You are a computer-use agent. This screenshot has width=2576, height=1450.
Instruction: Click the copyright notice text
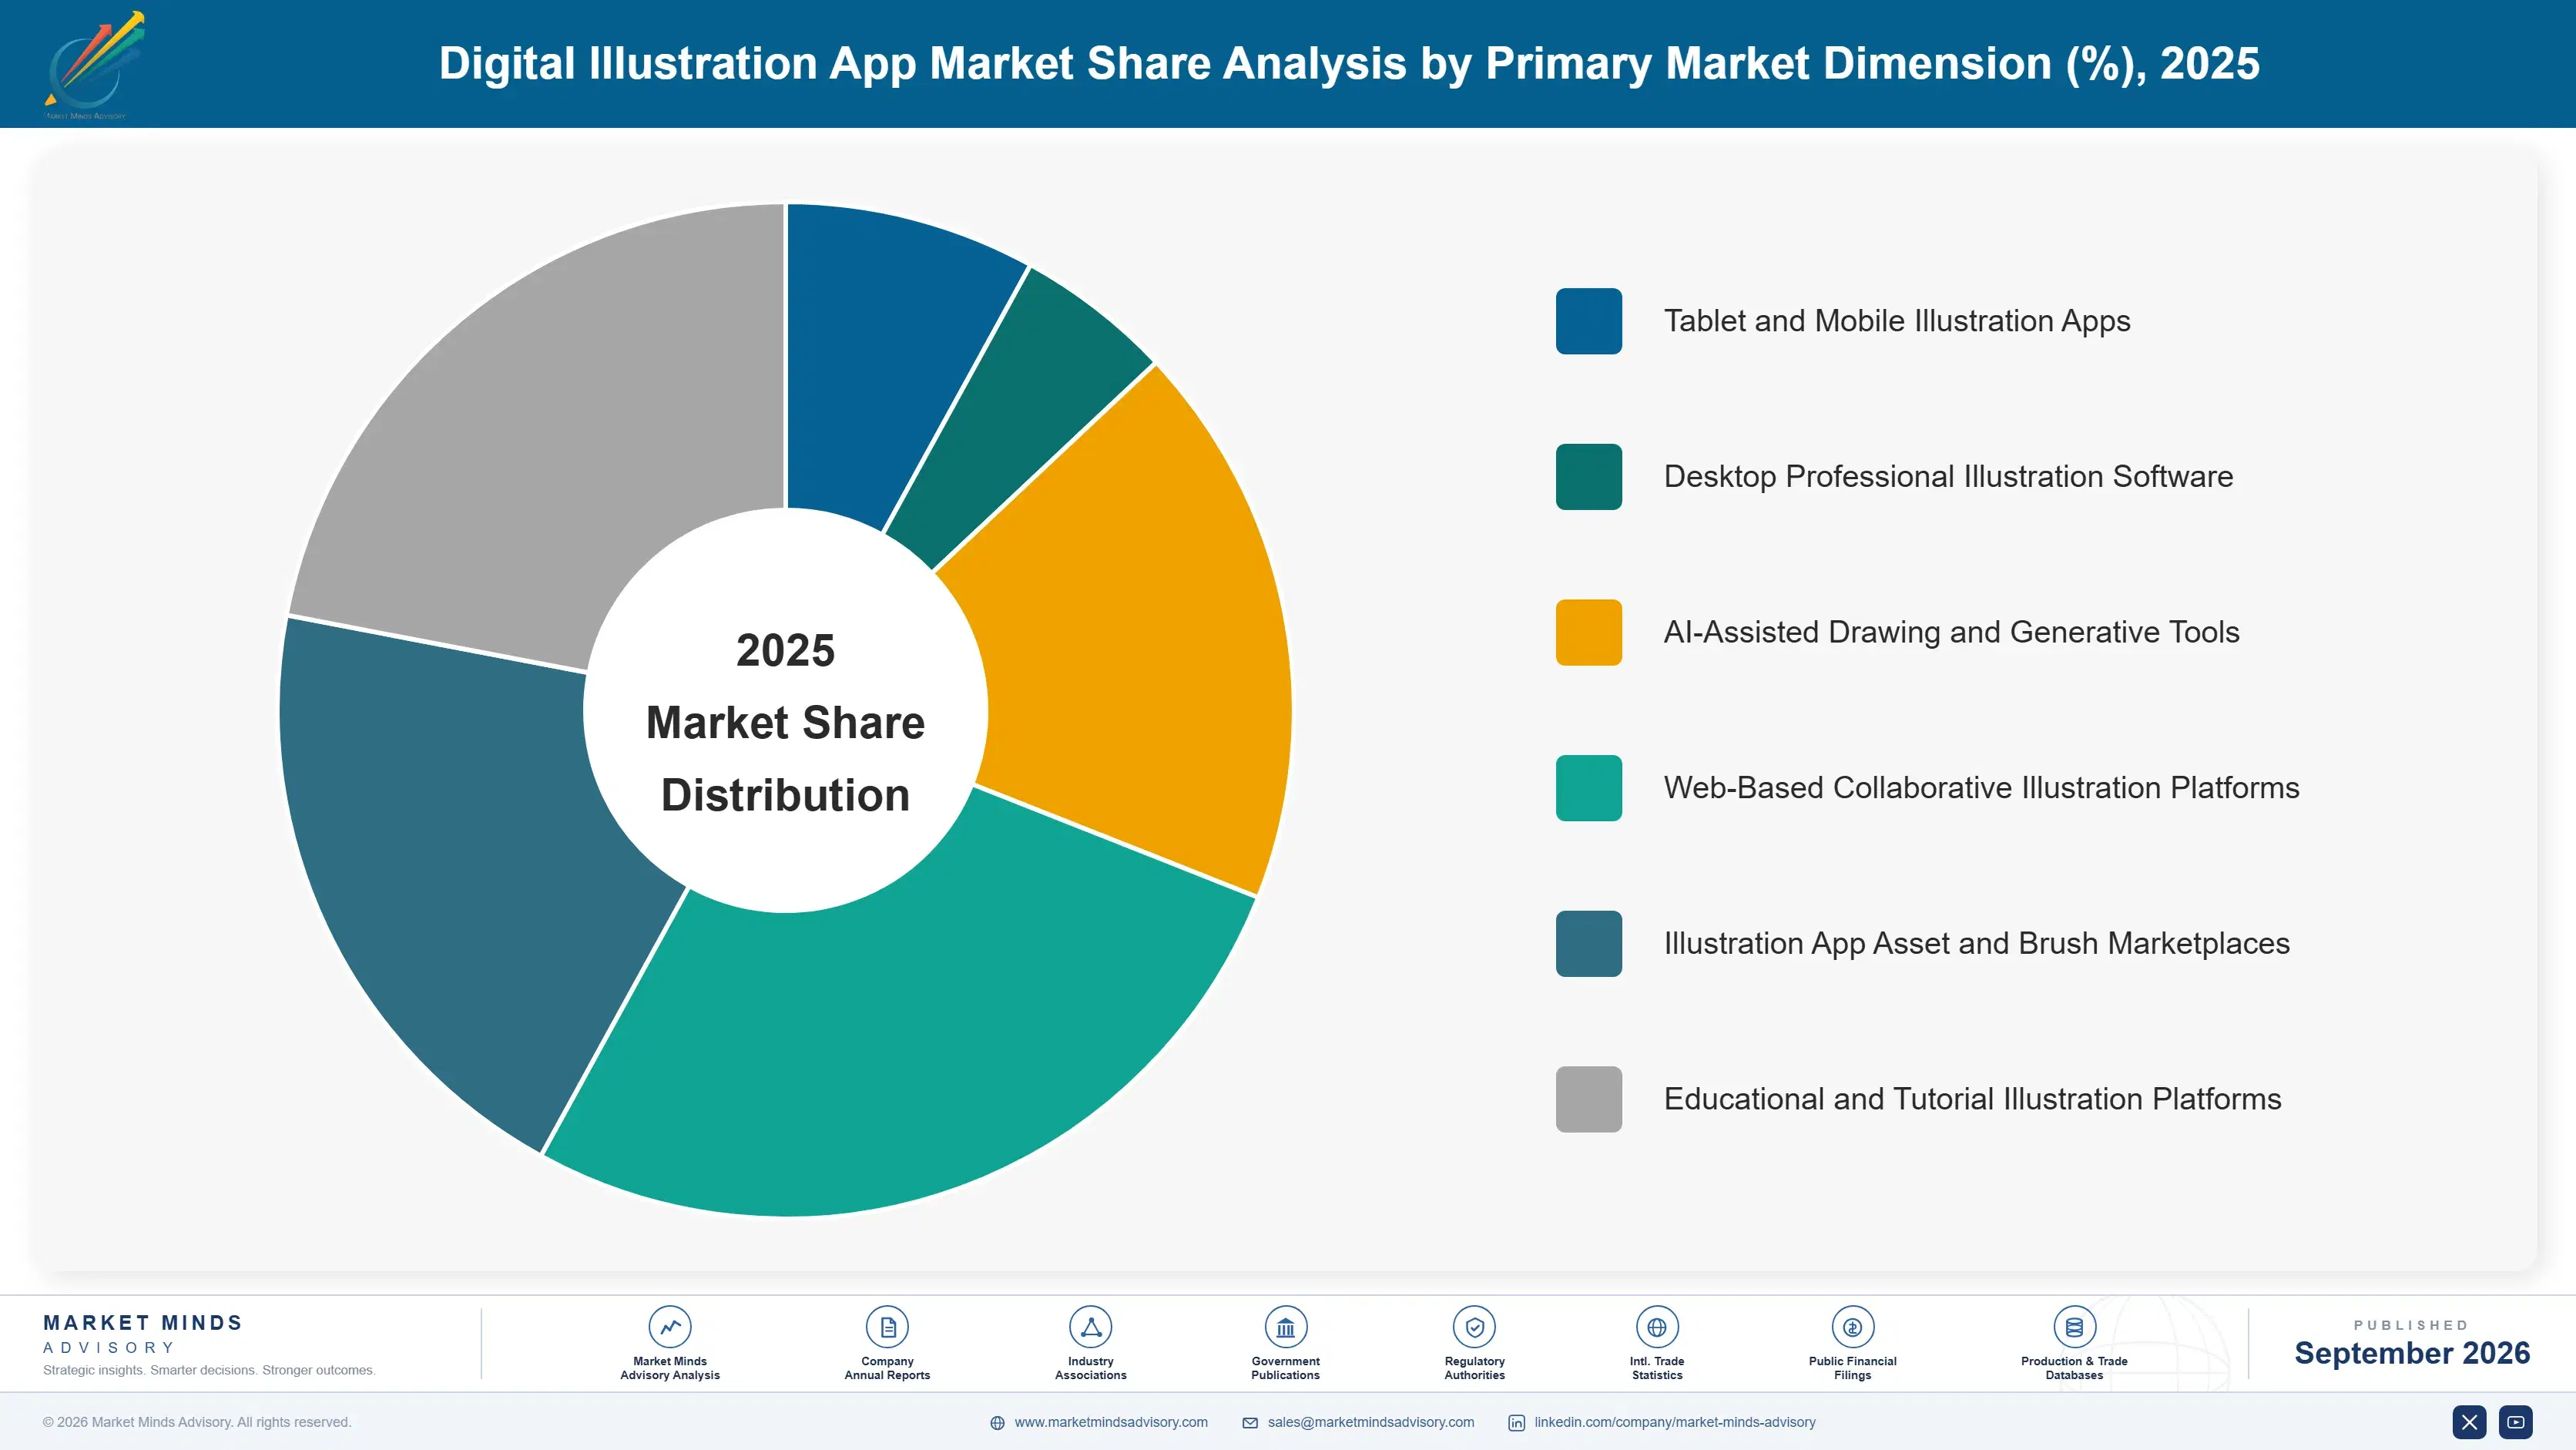tap(197, 1422)
